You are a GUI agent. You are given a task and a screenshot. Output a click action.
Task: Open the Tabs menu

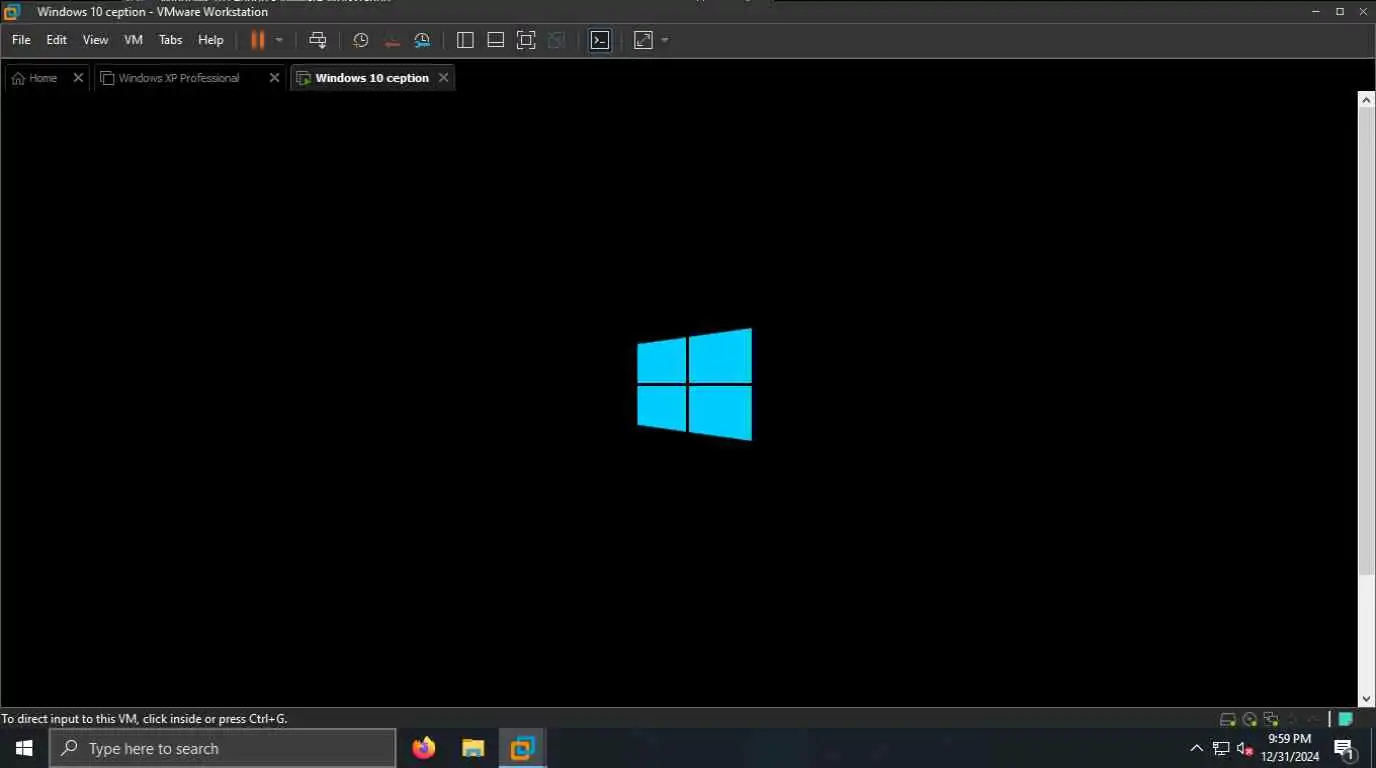171,40
